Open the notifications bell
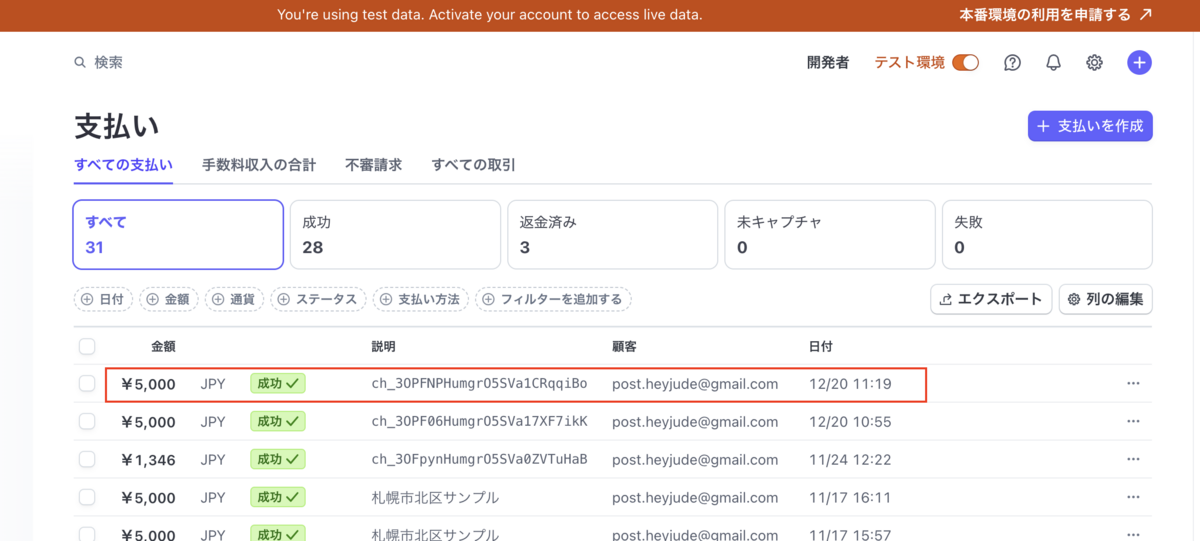Screen dimensions: 1200x541 1053,62
